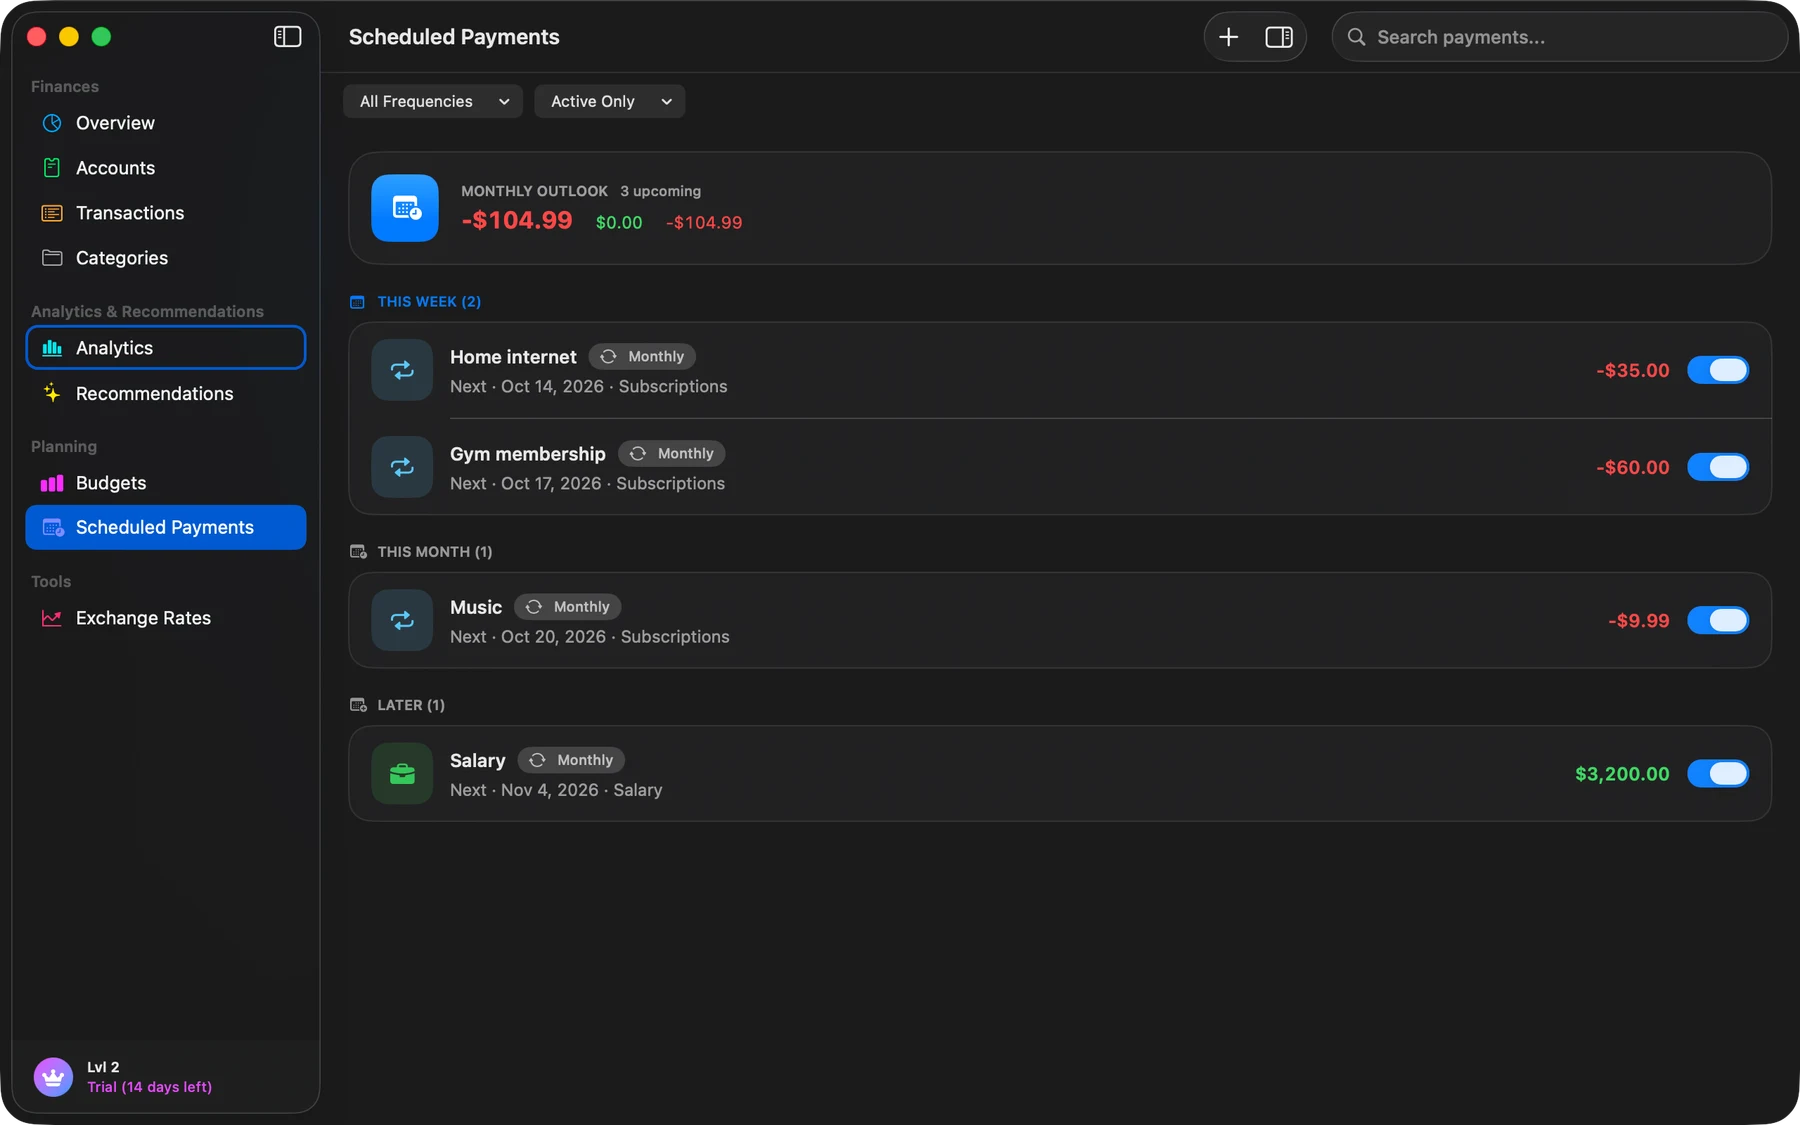Image resolution: width=1800 pixels, height=1125 pixels.
Task: Click the Exchange Rates chart icon
Action: 52,618
